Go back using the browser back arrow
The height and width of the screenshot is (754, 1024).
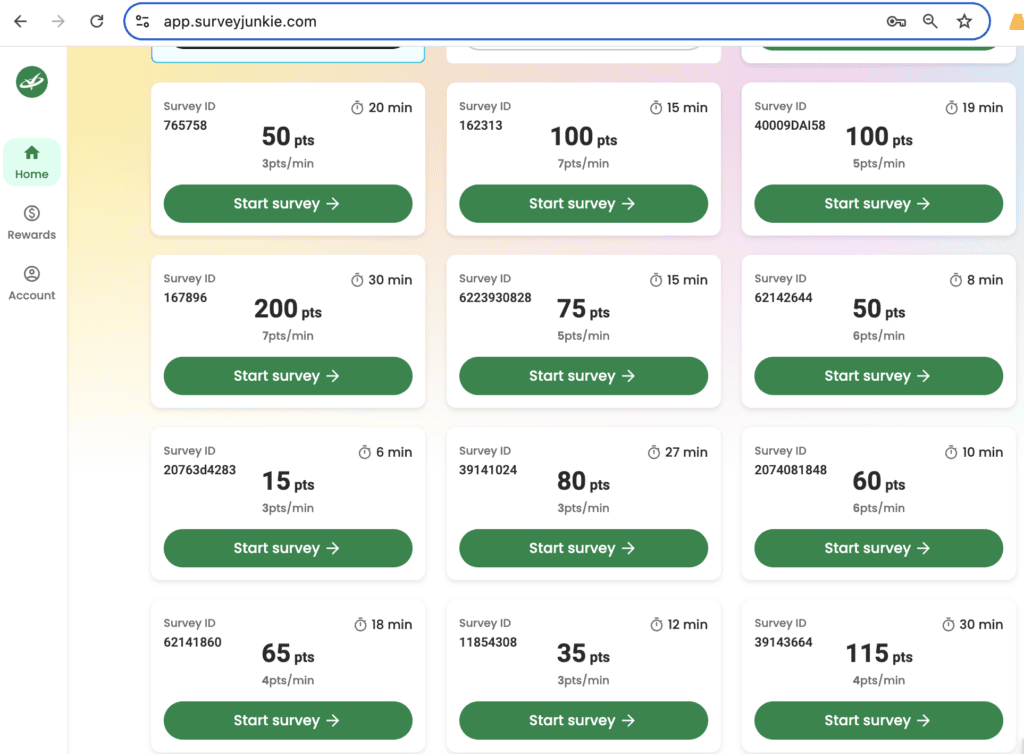click(20, 19)
